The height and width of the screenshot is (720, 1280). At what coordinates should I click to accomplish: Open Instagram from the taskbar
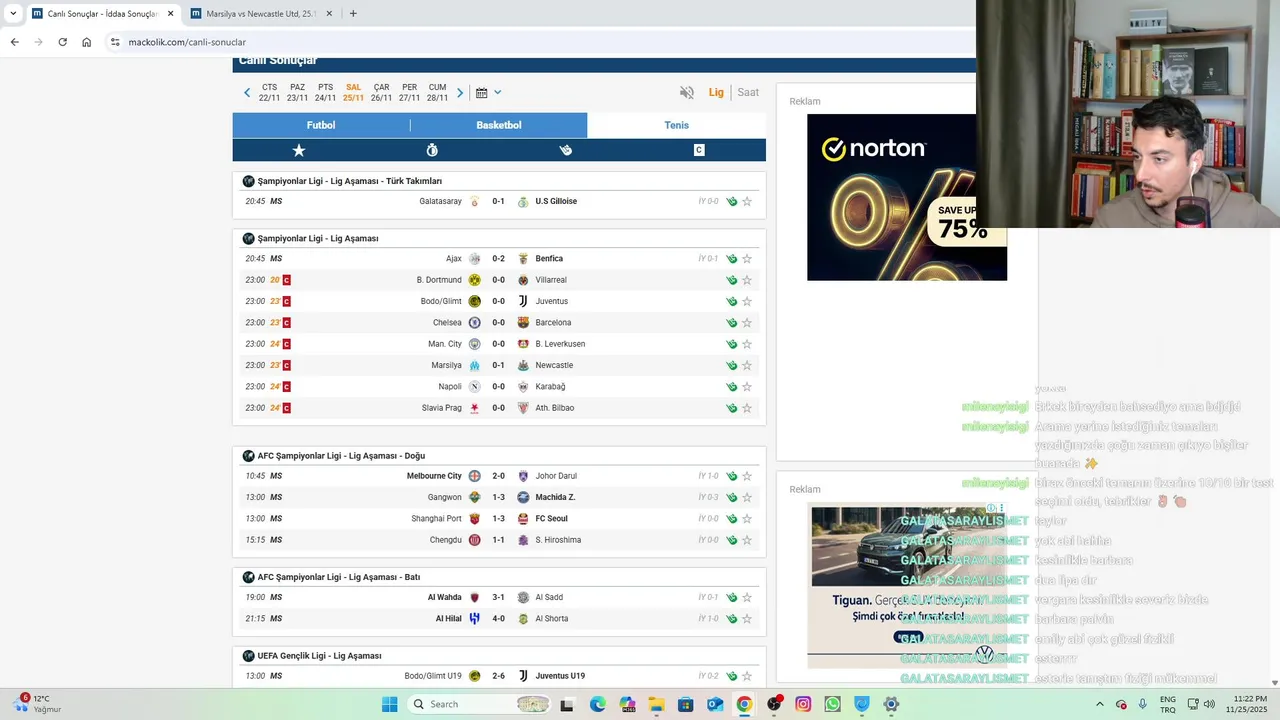[803, 704]
